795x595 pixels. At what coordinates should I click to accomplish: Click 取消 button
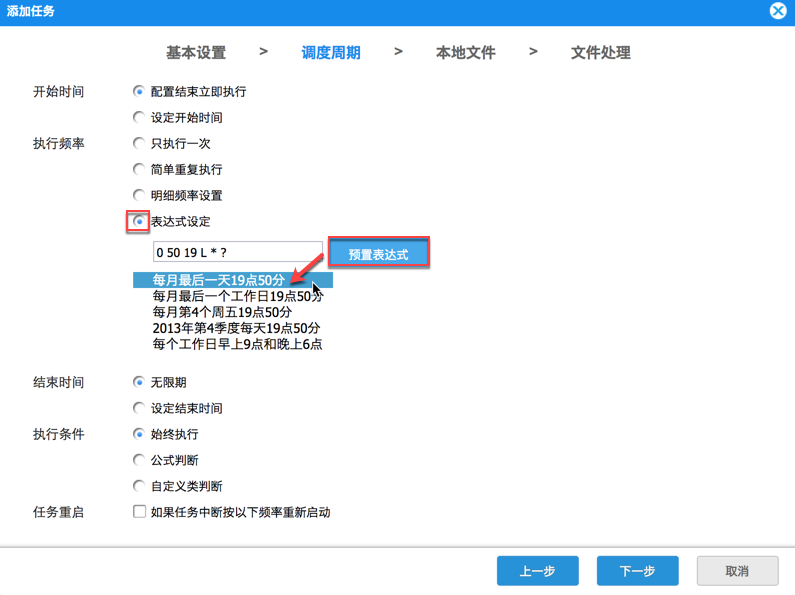point(737,571)
